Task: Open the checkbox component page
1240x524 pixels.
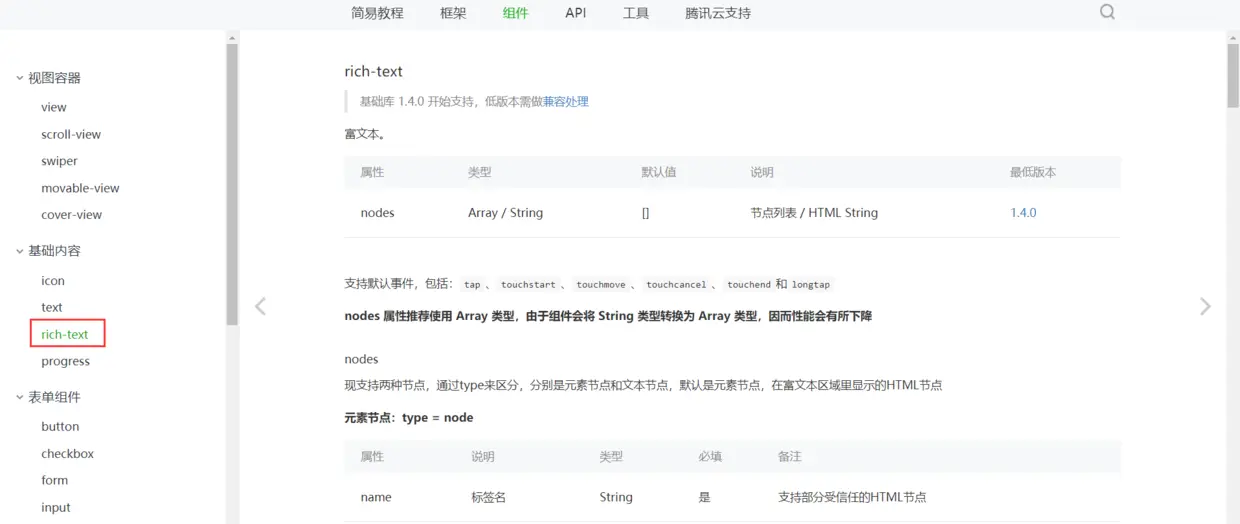Action: pyautogui.click(x=67, y=453)
